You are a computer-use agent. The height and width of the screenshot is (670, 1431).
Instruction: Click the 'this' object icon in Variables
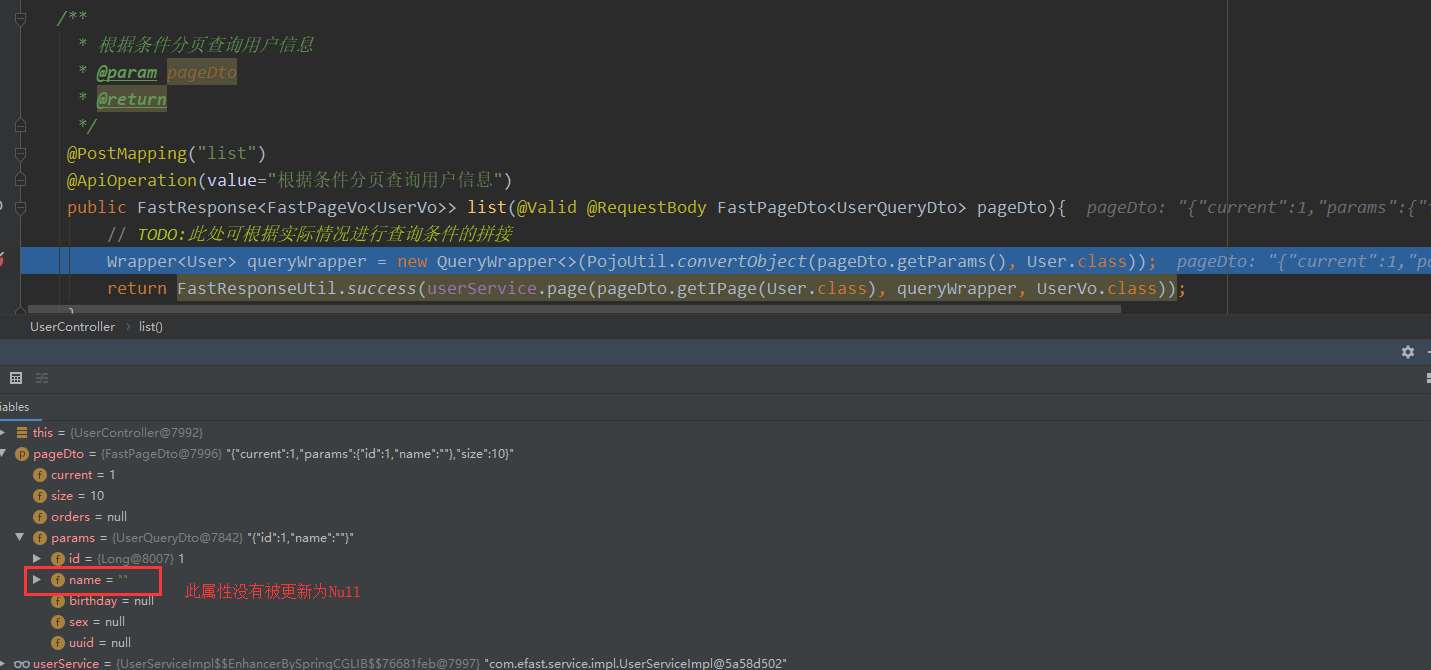pos(22,433)
